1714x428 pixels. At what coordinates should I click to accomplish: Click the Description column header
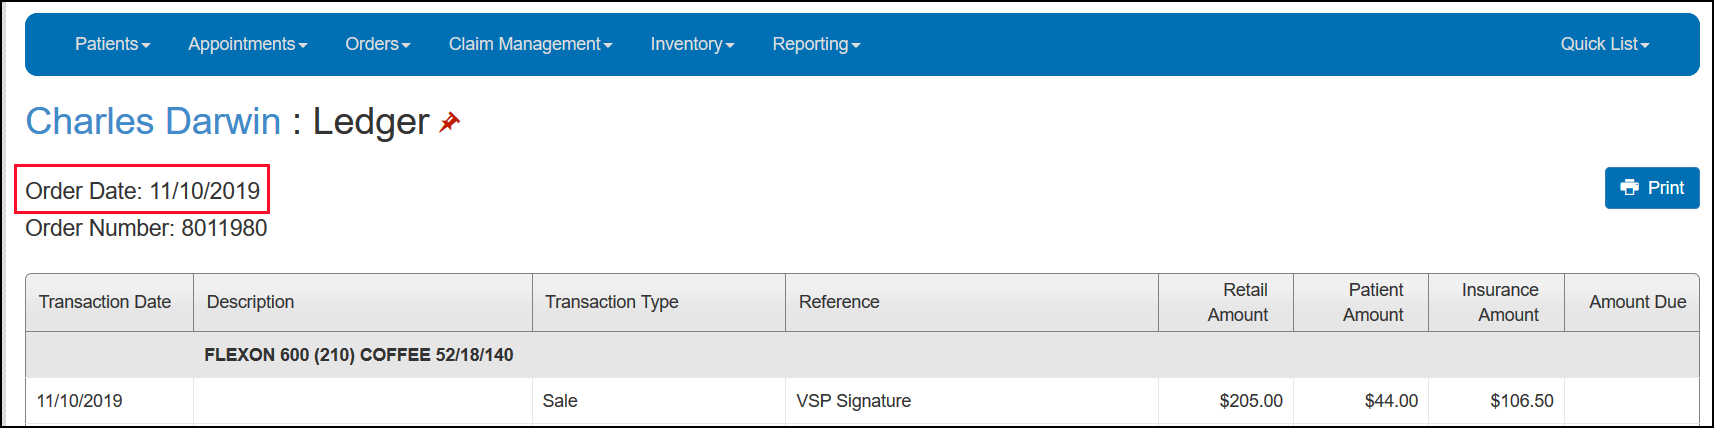pos(363,302)
